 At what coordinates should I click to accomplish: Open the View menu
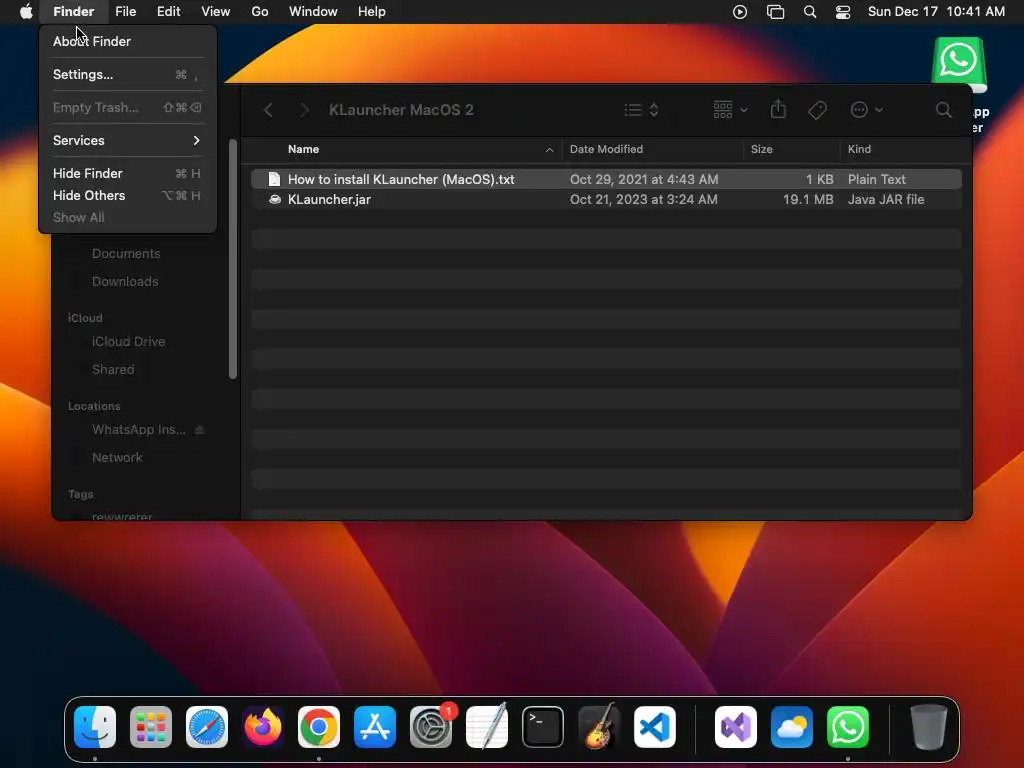216,12
